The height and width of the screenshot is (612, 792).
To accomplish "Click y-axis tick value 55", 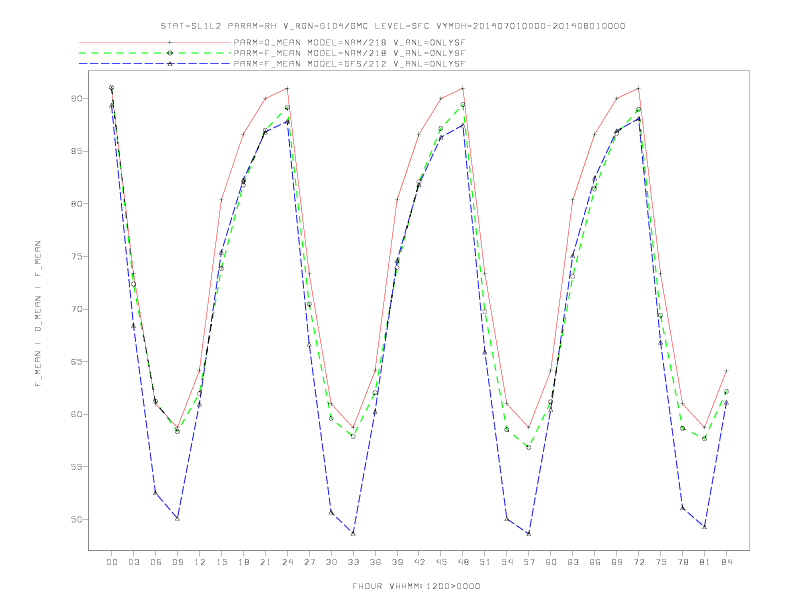I will coord(76,467).
